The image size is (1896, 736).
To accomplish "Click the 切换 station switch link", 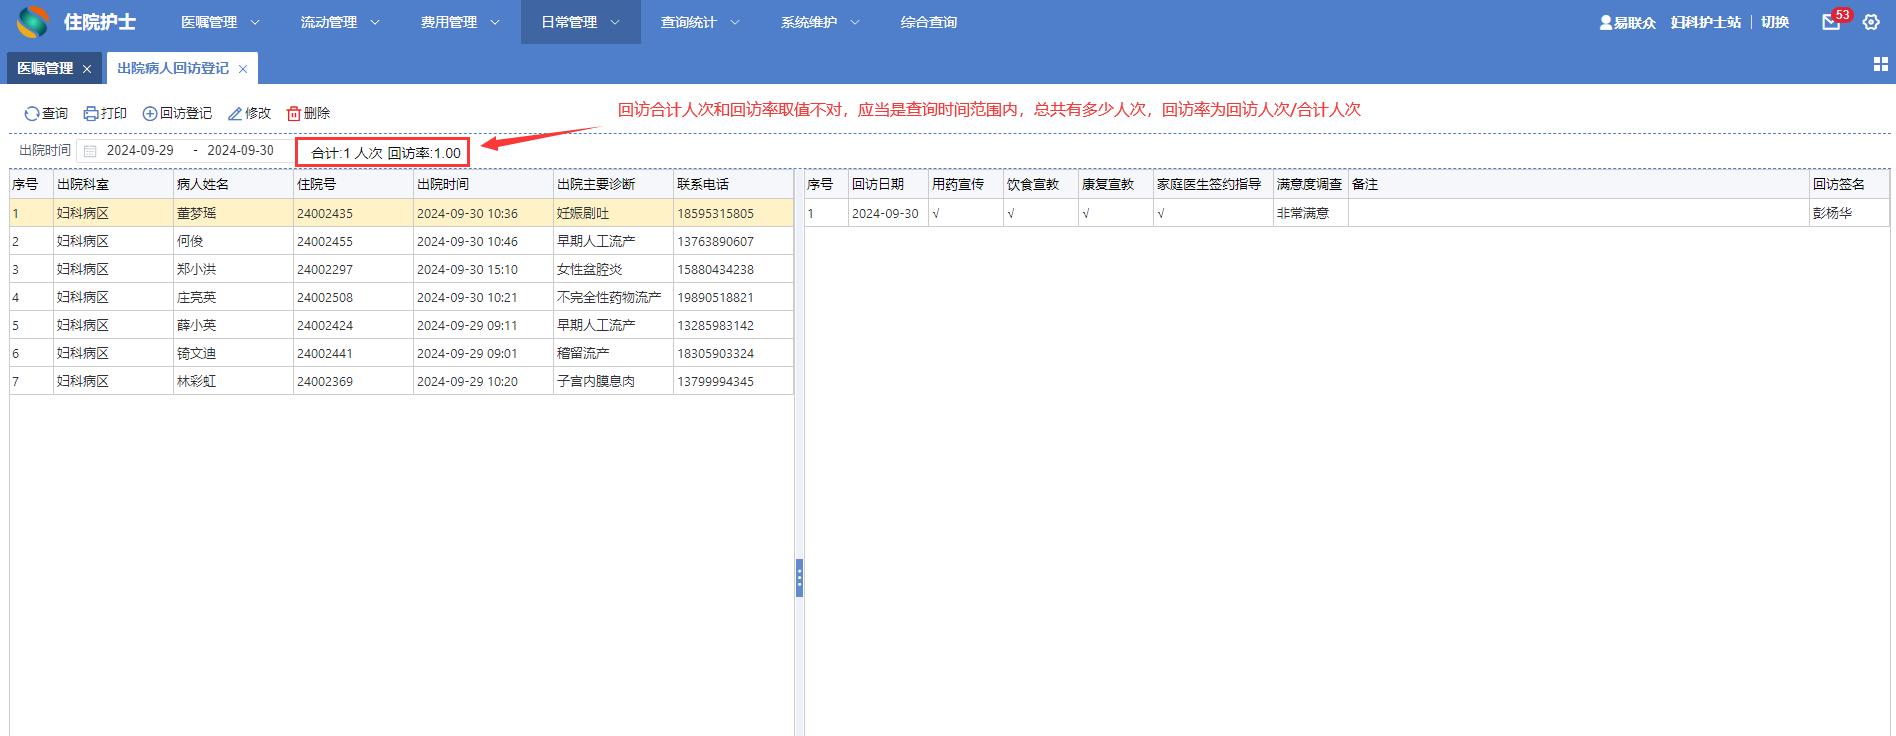I will tap(1775, 22).
